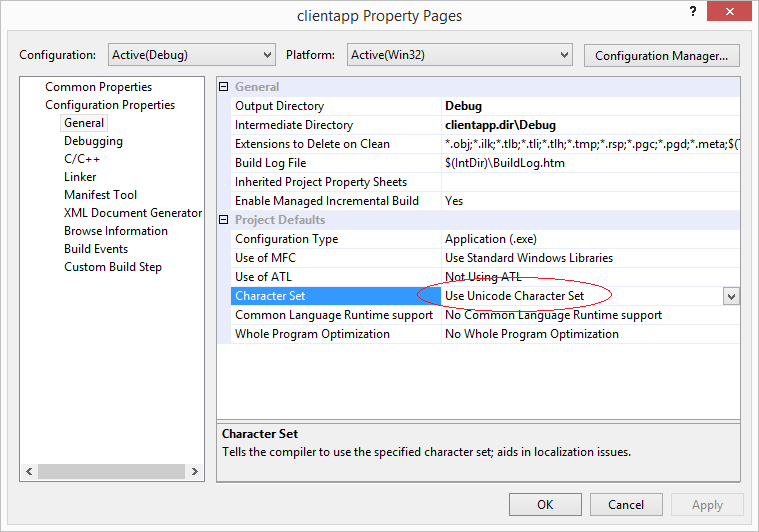Click the help question mark icon
The image size is (759, 532).
(693, 12)
